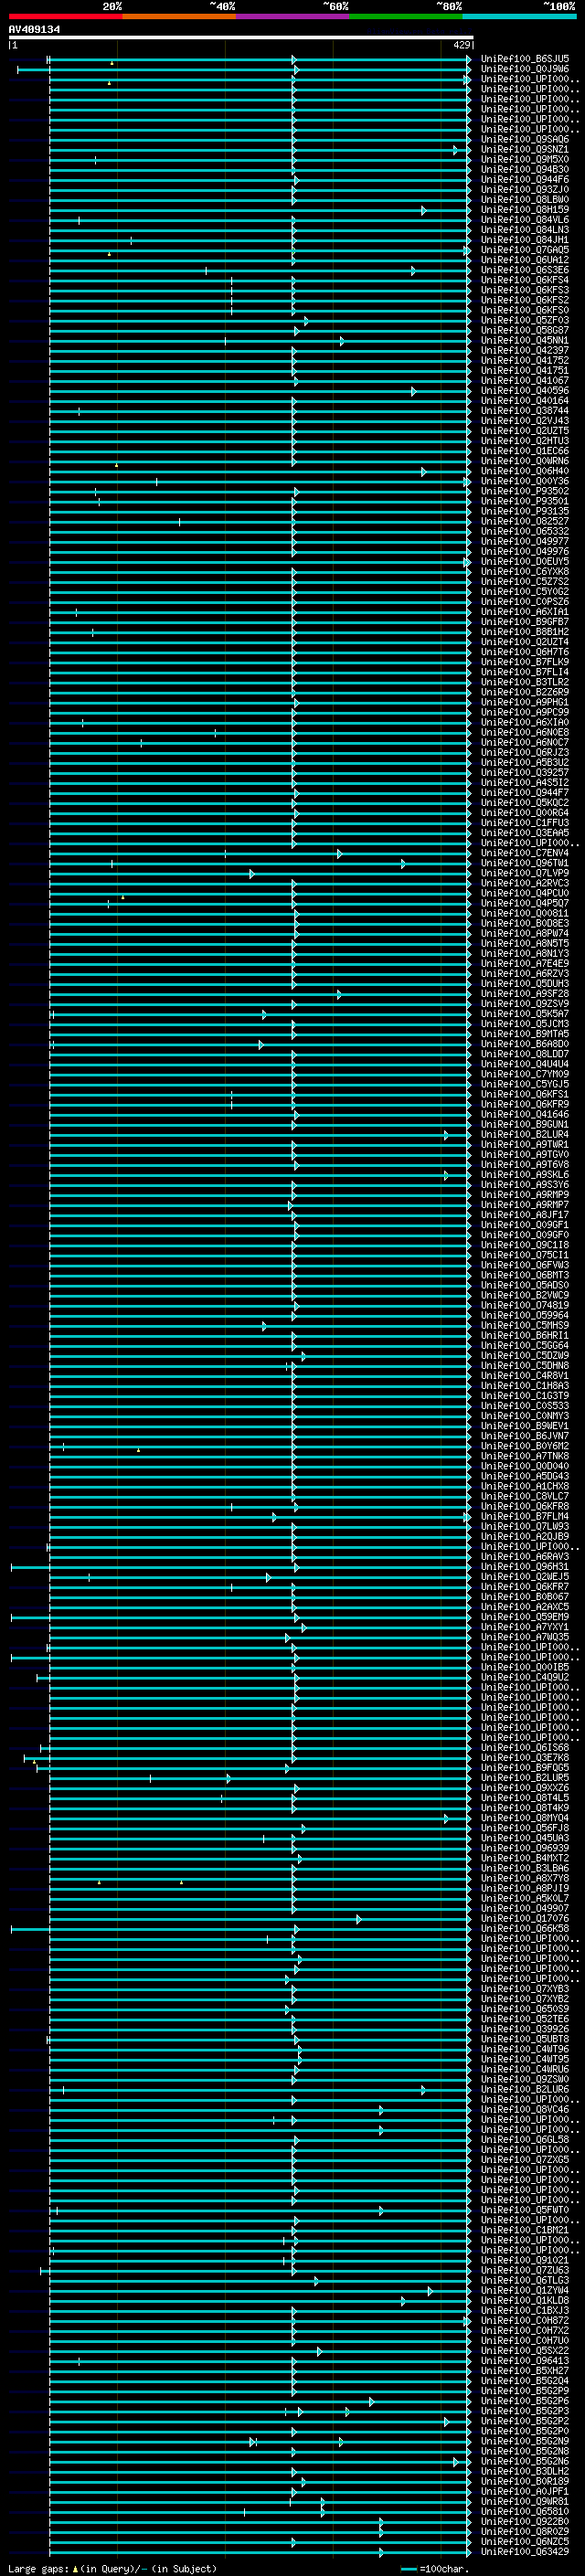
Task: Select the UniRef100_B5G2P2 label
Action: (x=525, y=2421)
